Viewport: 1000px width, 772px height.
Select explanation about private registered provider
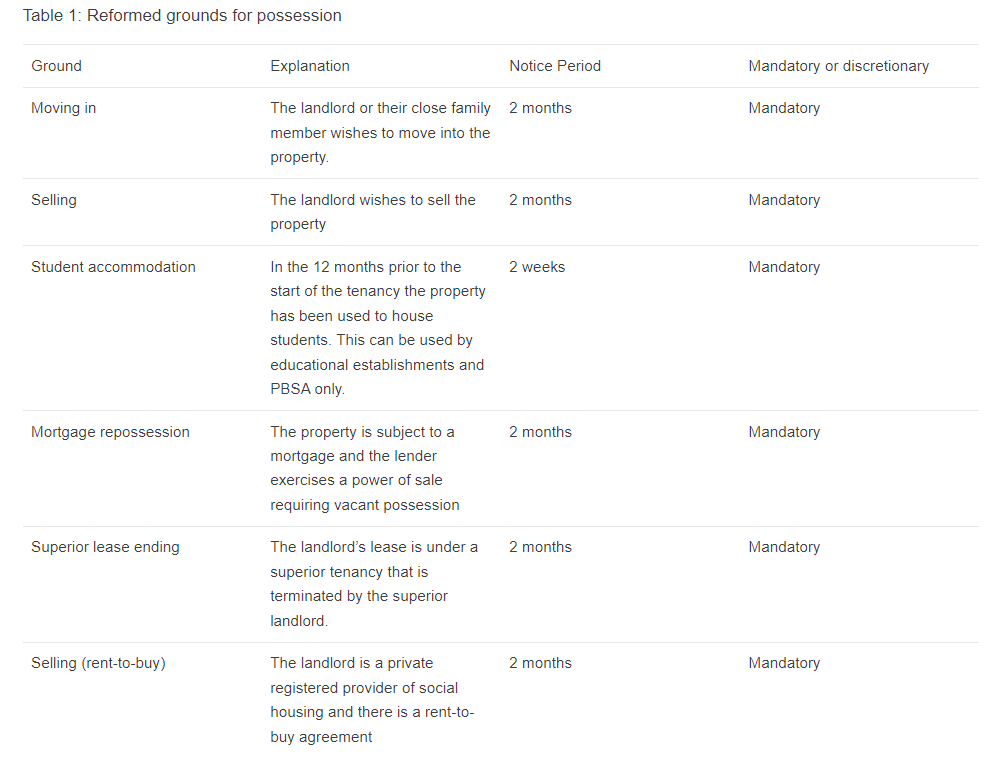click(372, 700)
